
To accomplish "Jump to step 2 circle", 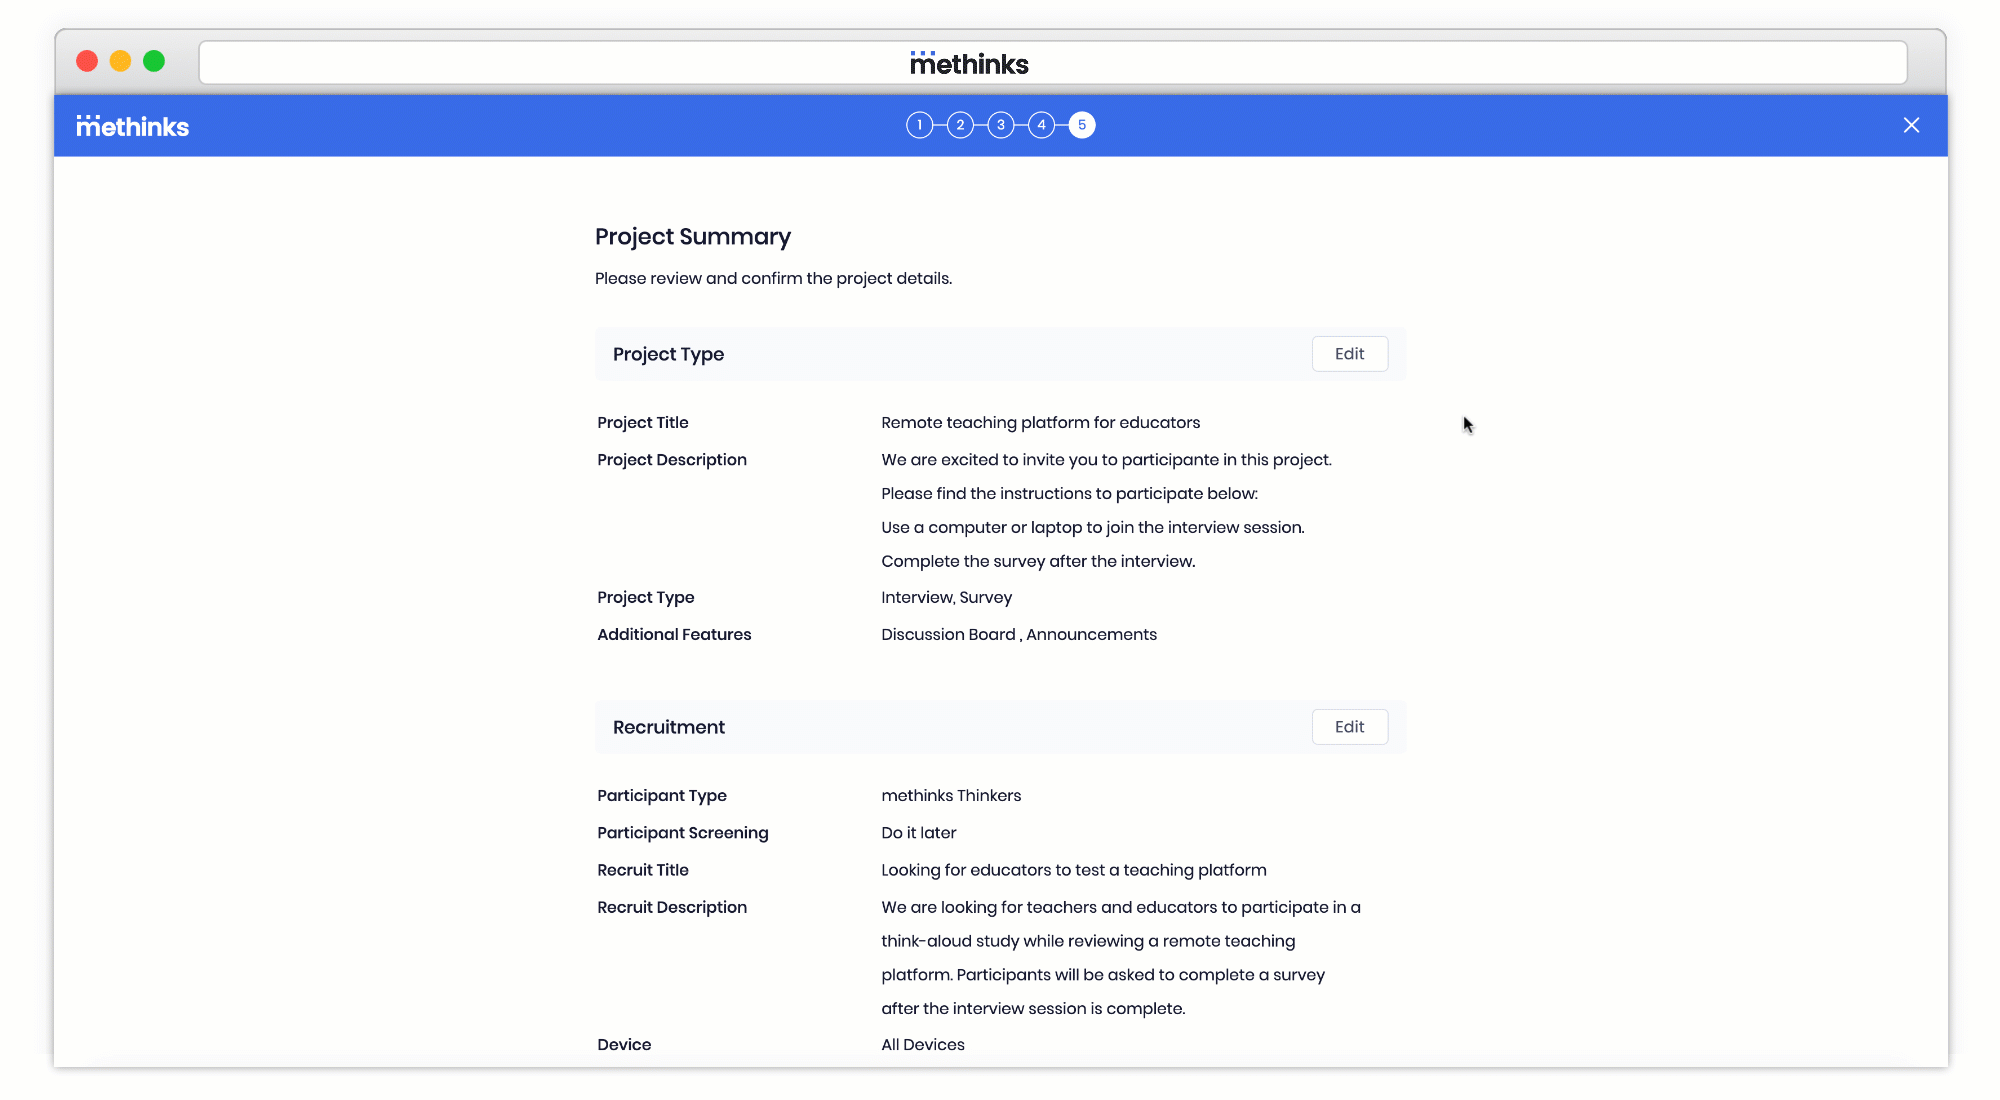I will [960, 125].
